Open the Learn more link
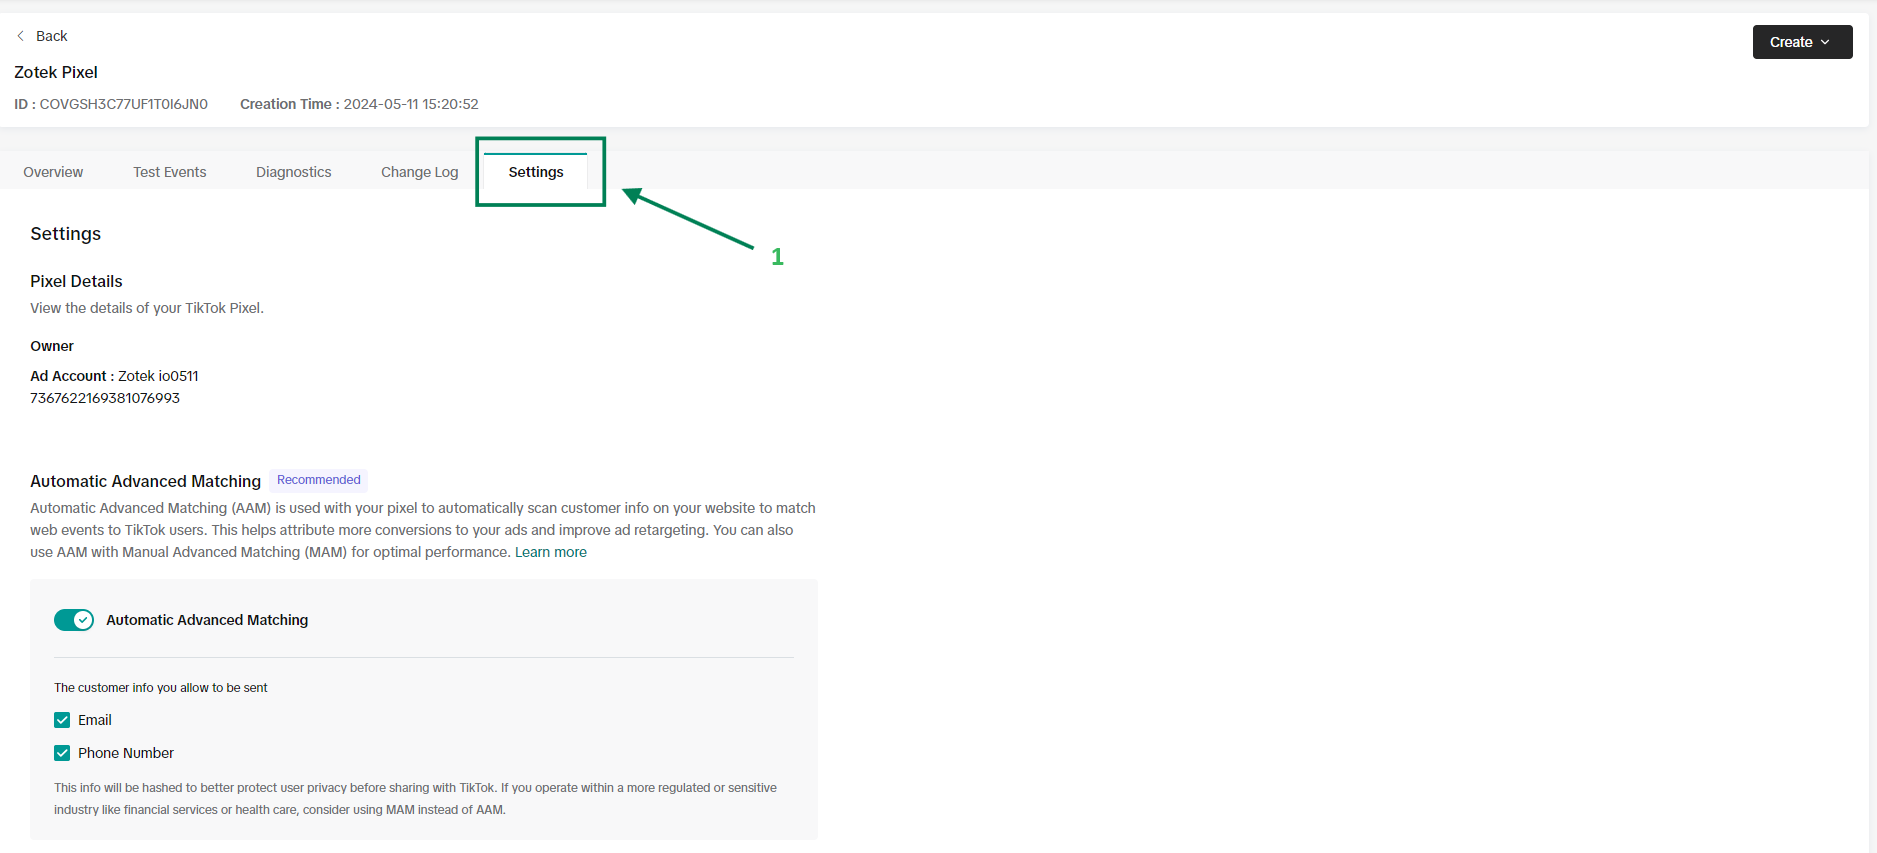Viewport: 1877px width, 853px height. click(x=550, y=552)
